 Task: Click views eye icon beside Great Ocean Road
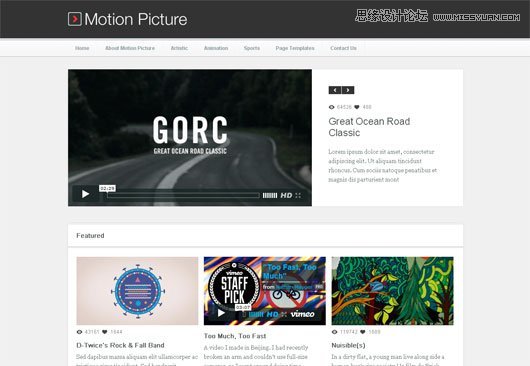coord(332,107)
